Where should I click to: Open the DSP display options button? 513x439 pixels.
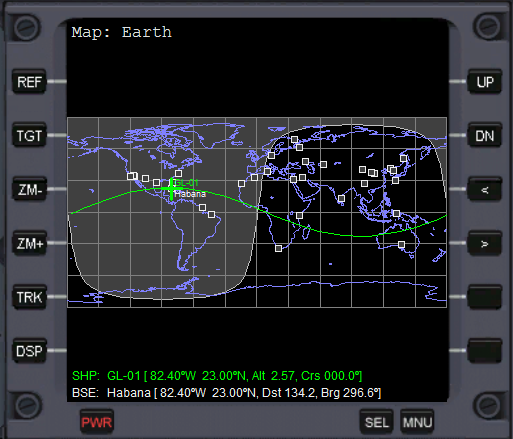click(29, 351)
